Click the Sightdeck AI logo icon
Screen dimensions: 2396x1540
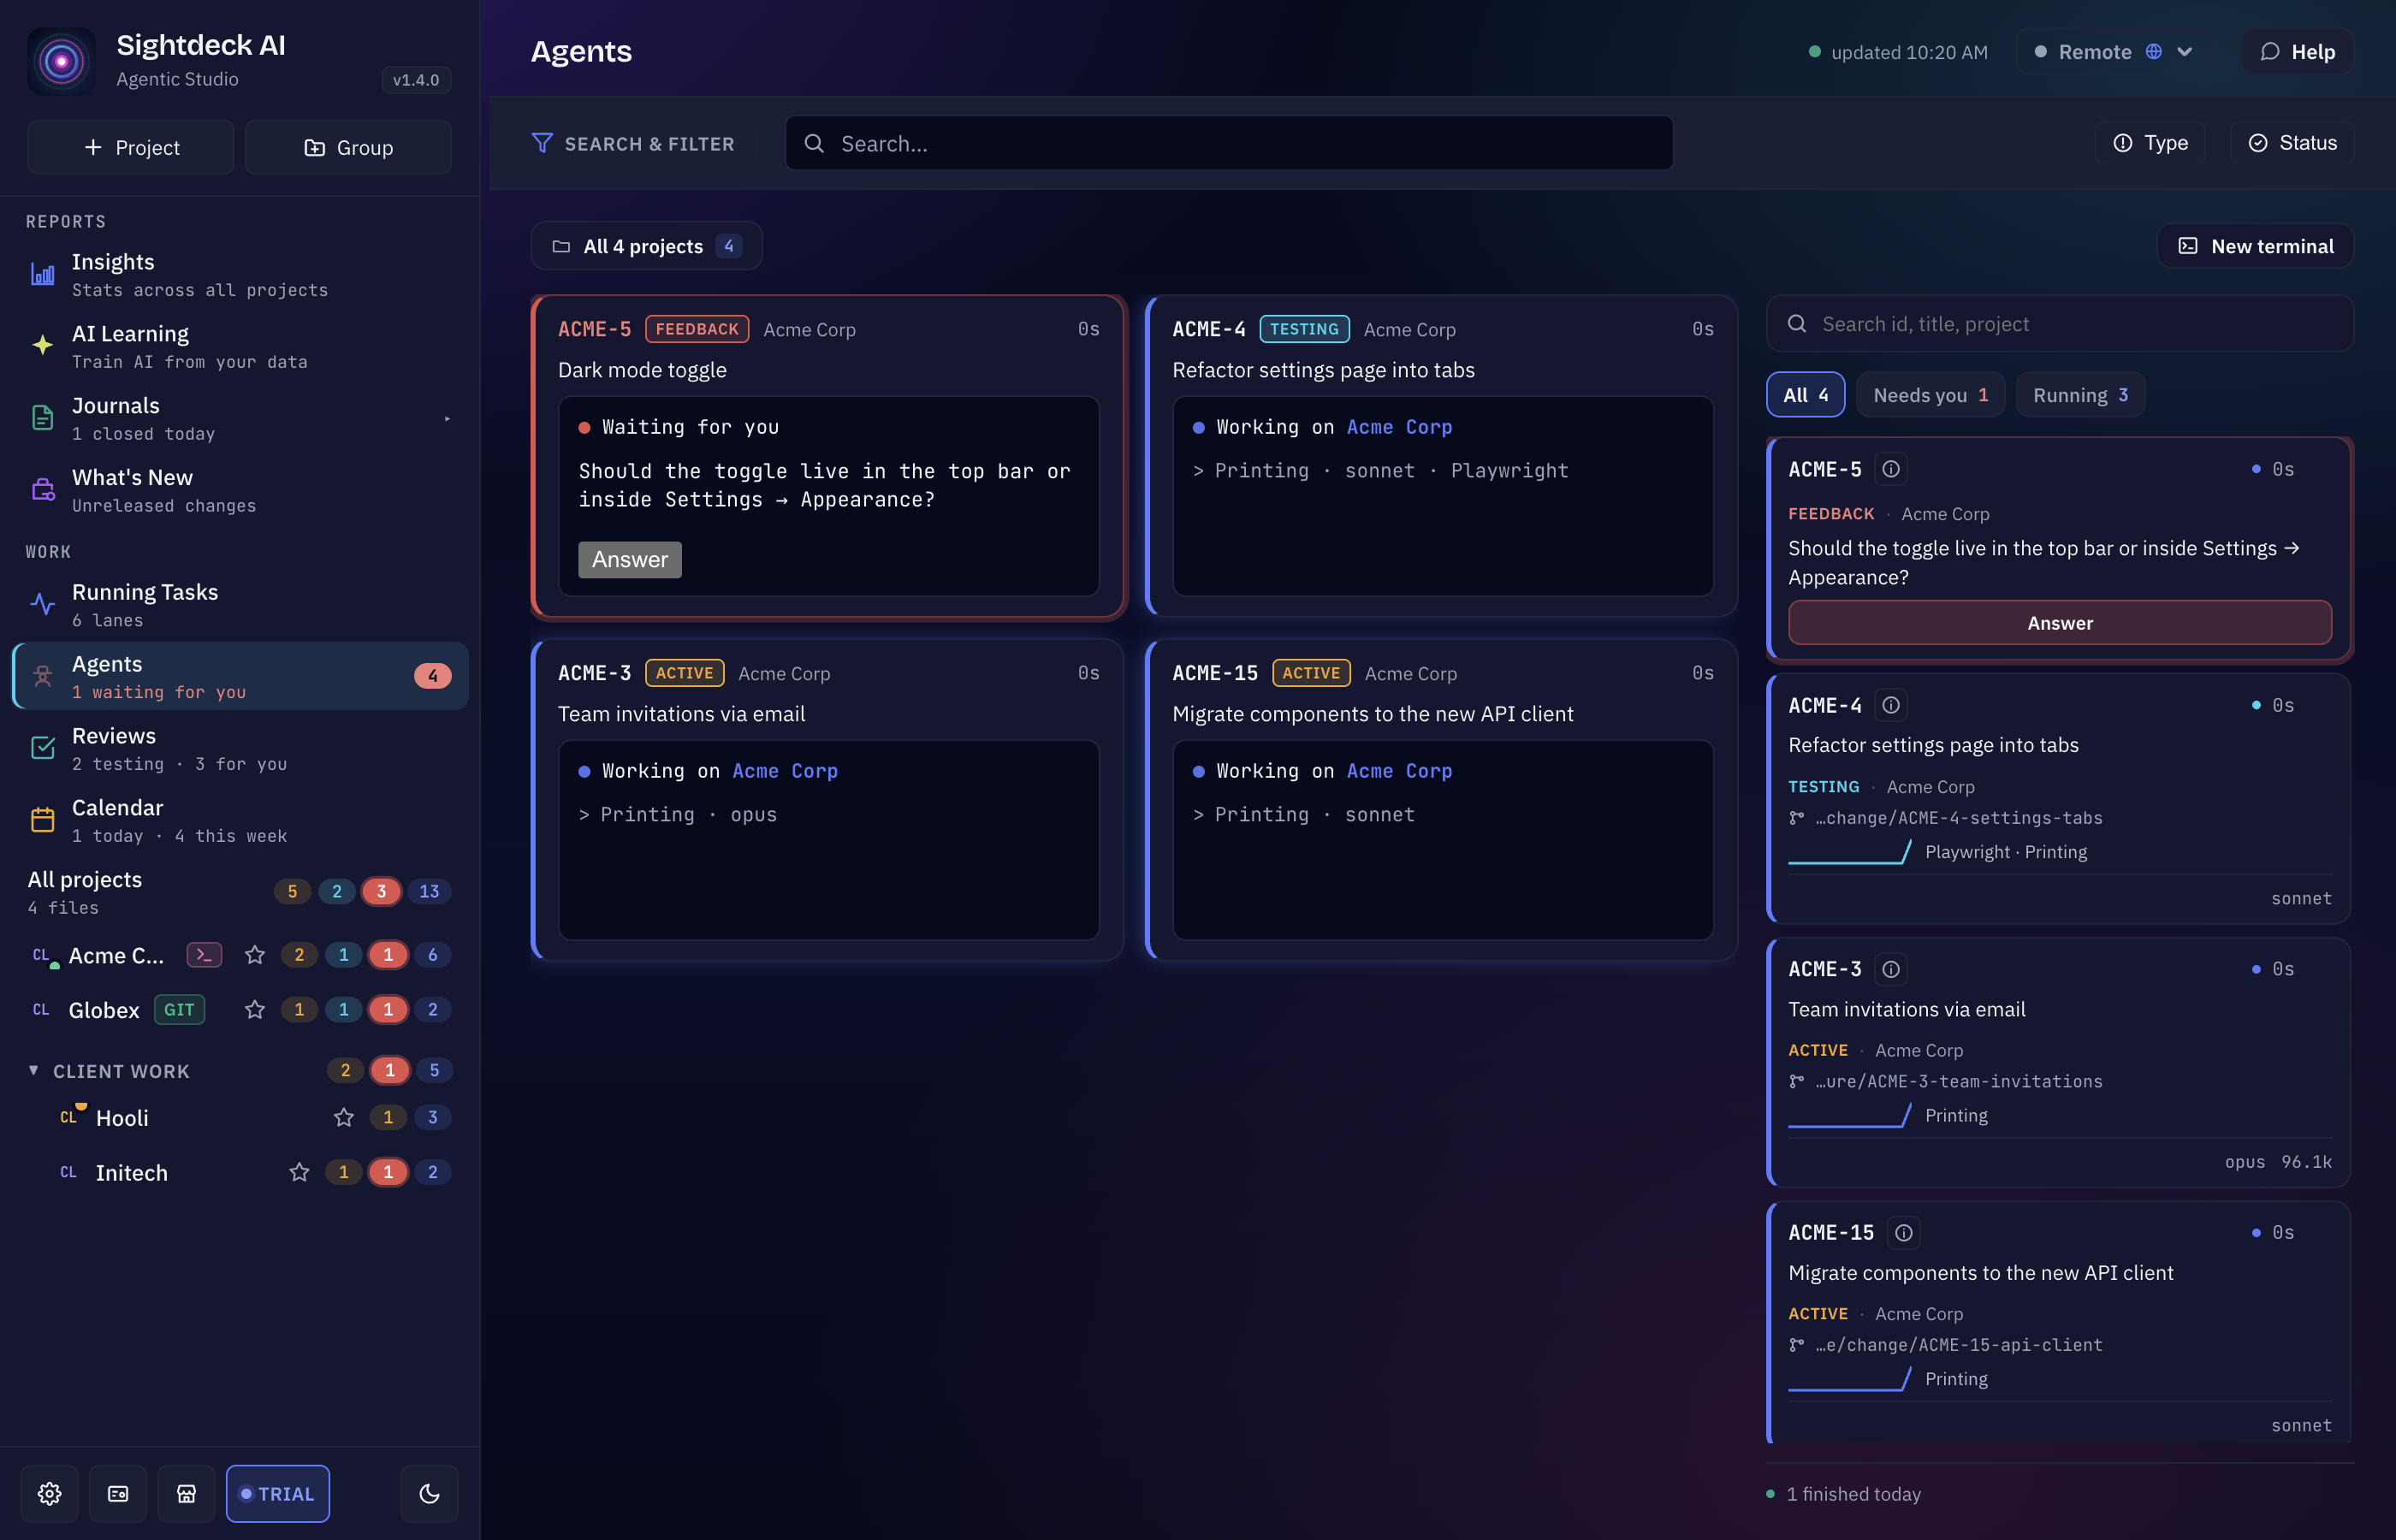[x=61, y=61]
